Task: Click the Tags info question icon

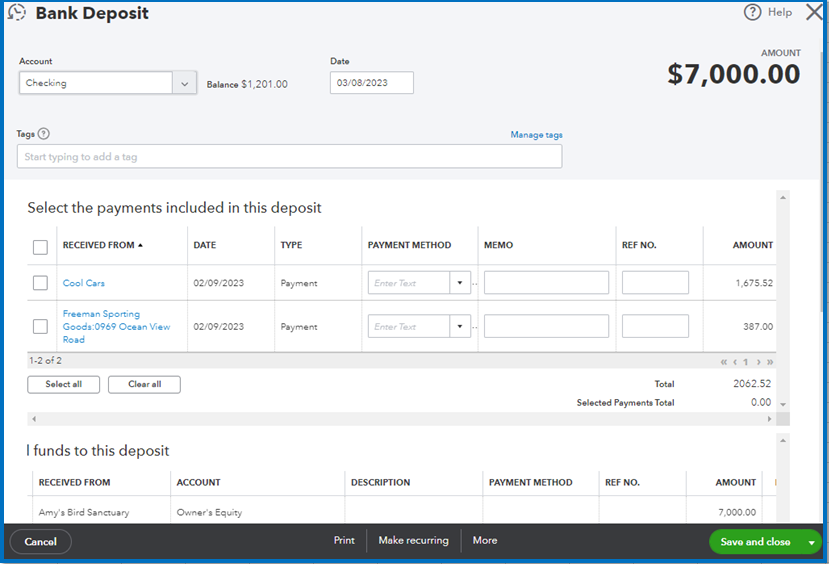Action: coord(44,134)
